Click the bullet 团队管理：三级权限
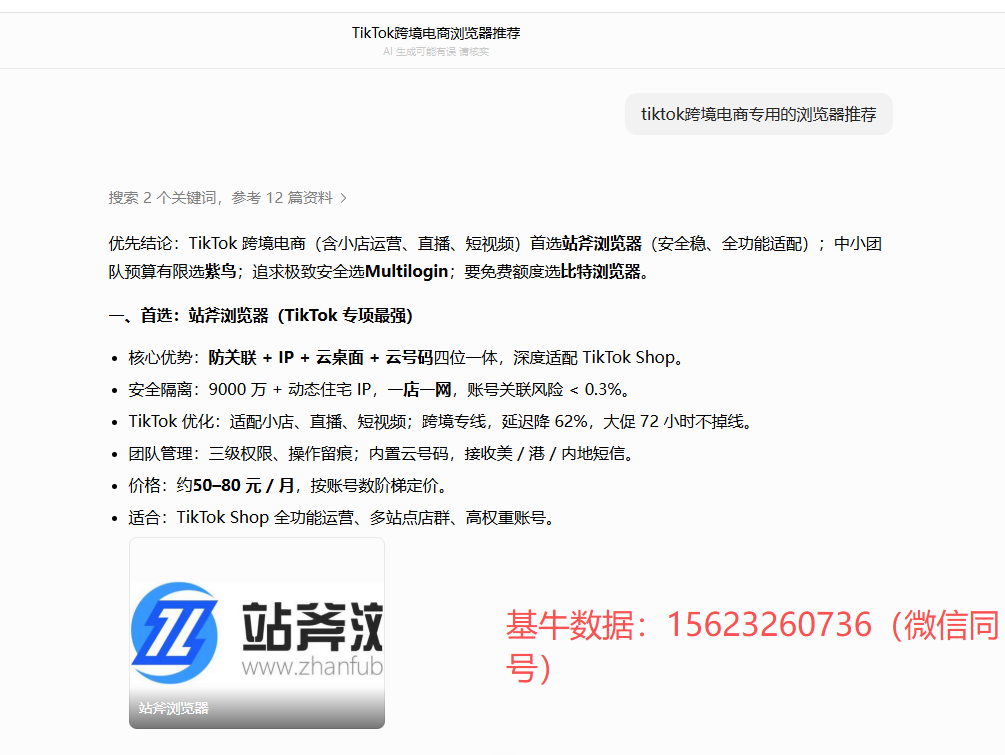Screen dimensions: 1005x755 [382, 454]
